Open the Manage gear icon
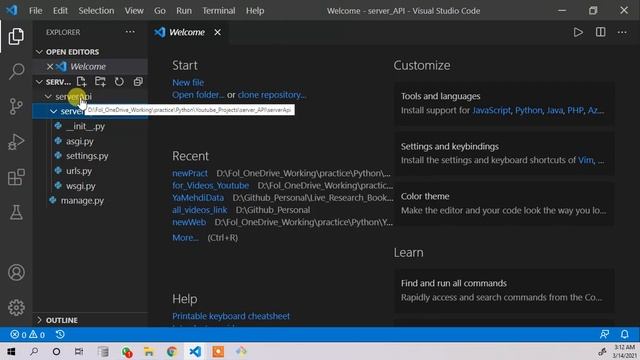 (x=16, y=307)
